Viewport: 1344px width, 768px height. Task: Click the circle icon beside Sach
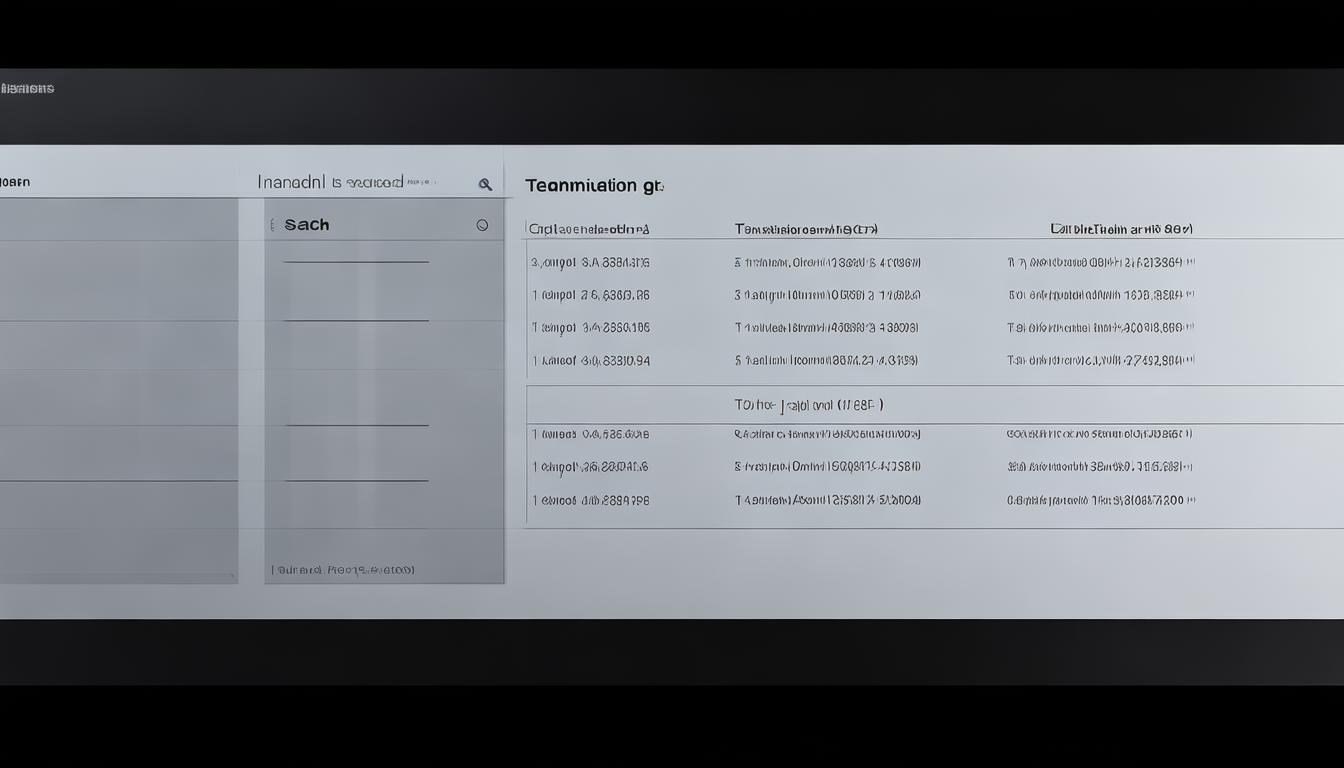(x=482, y=225)
